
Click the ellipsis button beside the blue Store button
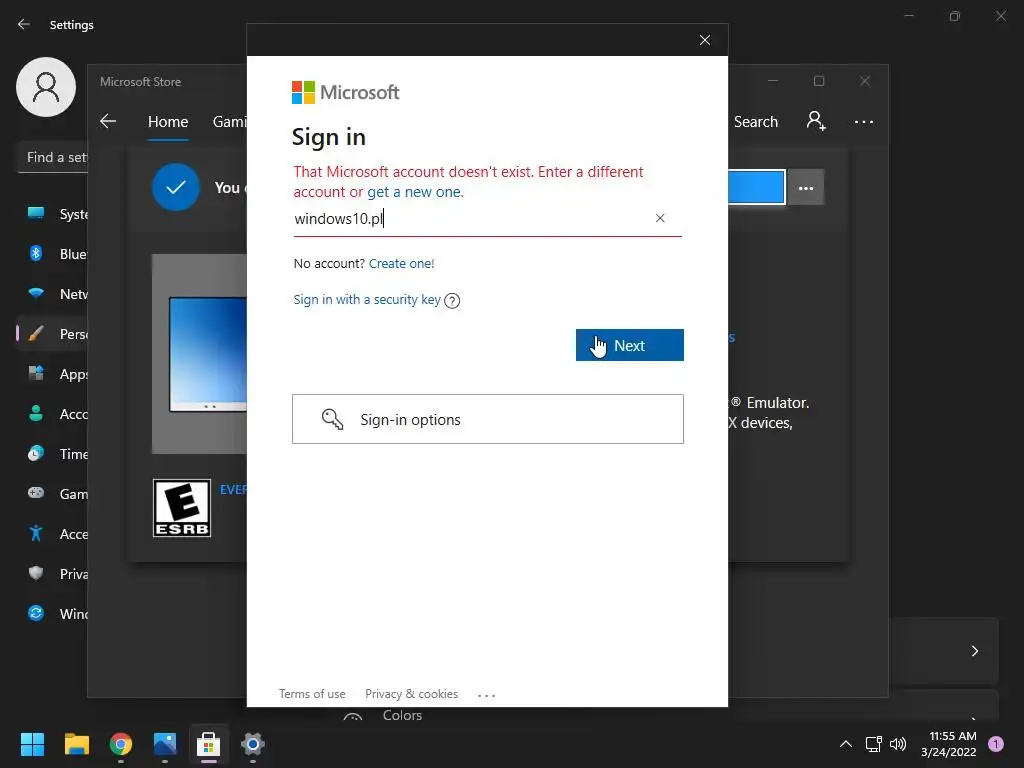(806, 188)
